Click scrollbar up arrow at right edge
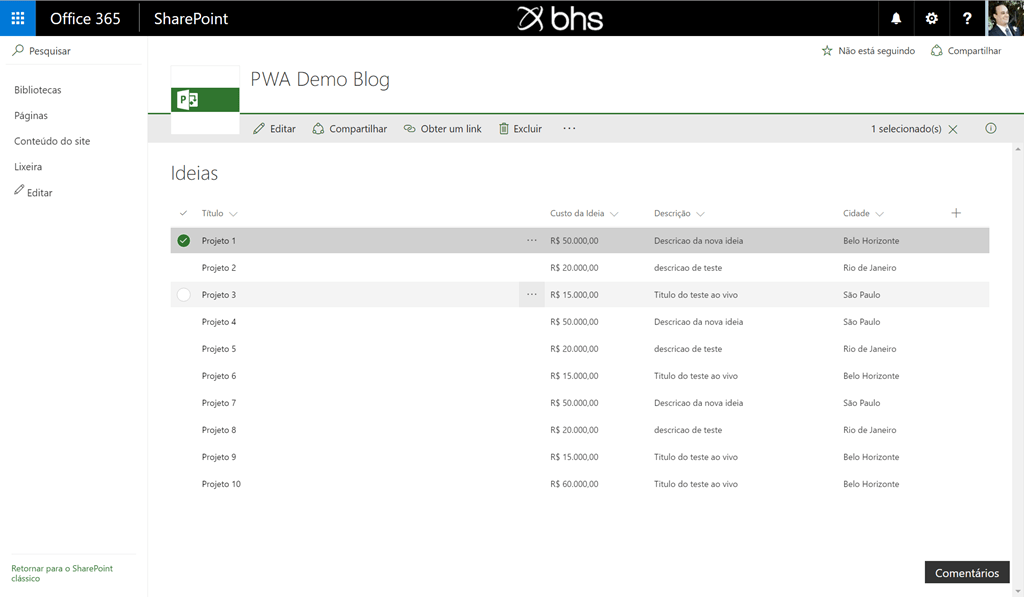 [x=1017, y=150]
